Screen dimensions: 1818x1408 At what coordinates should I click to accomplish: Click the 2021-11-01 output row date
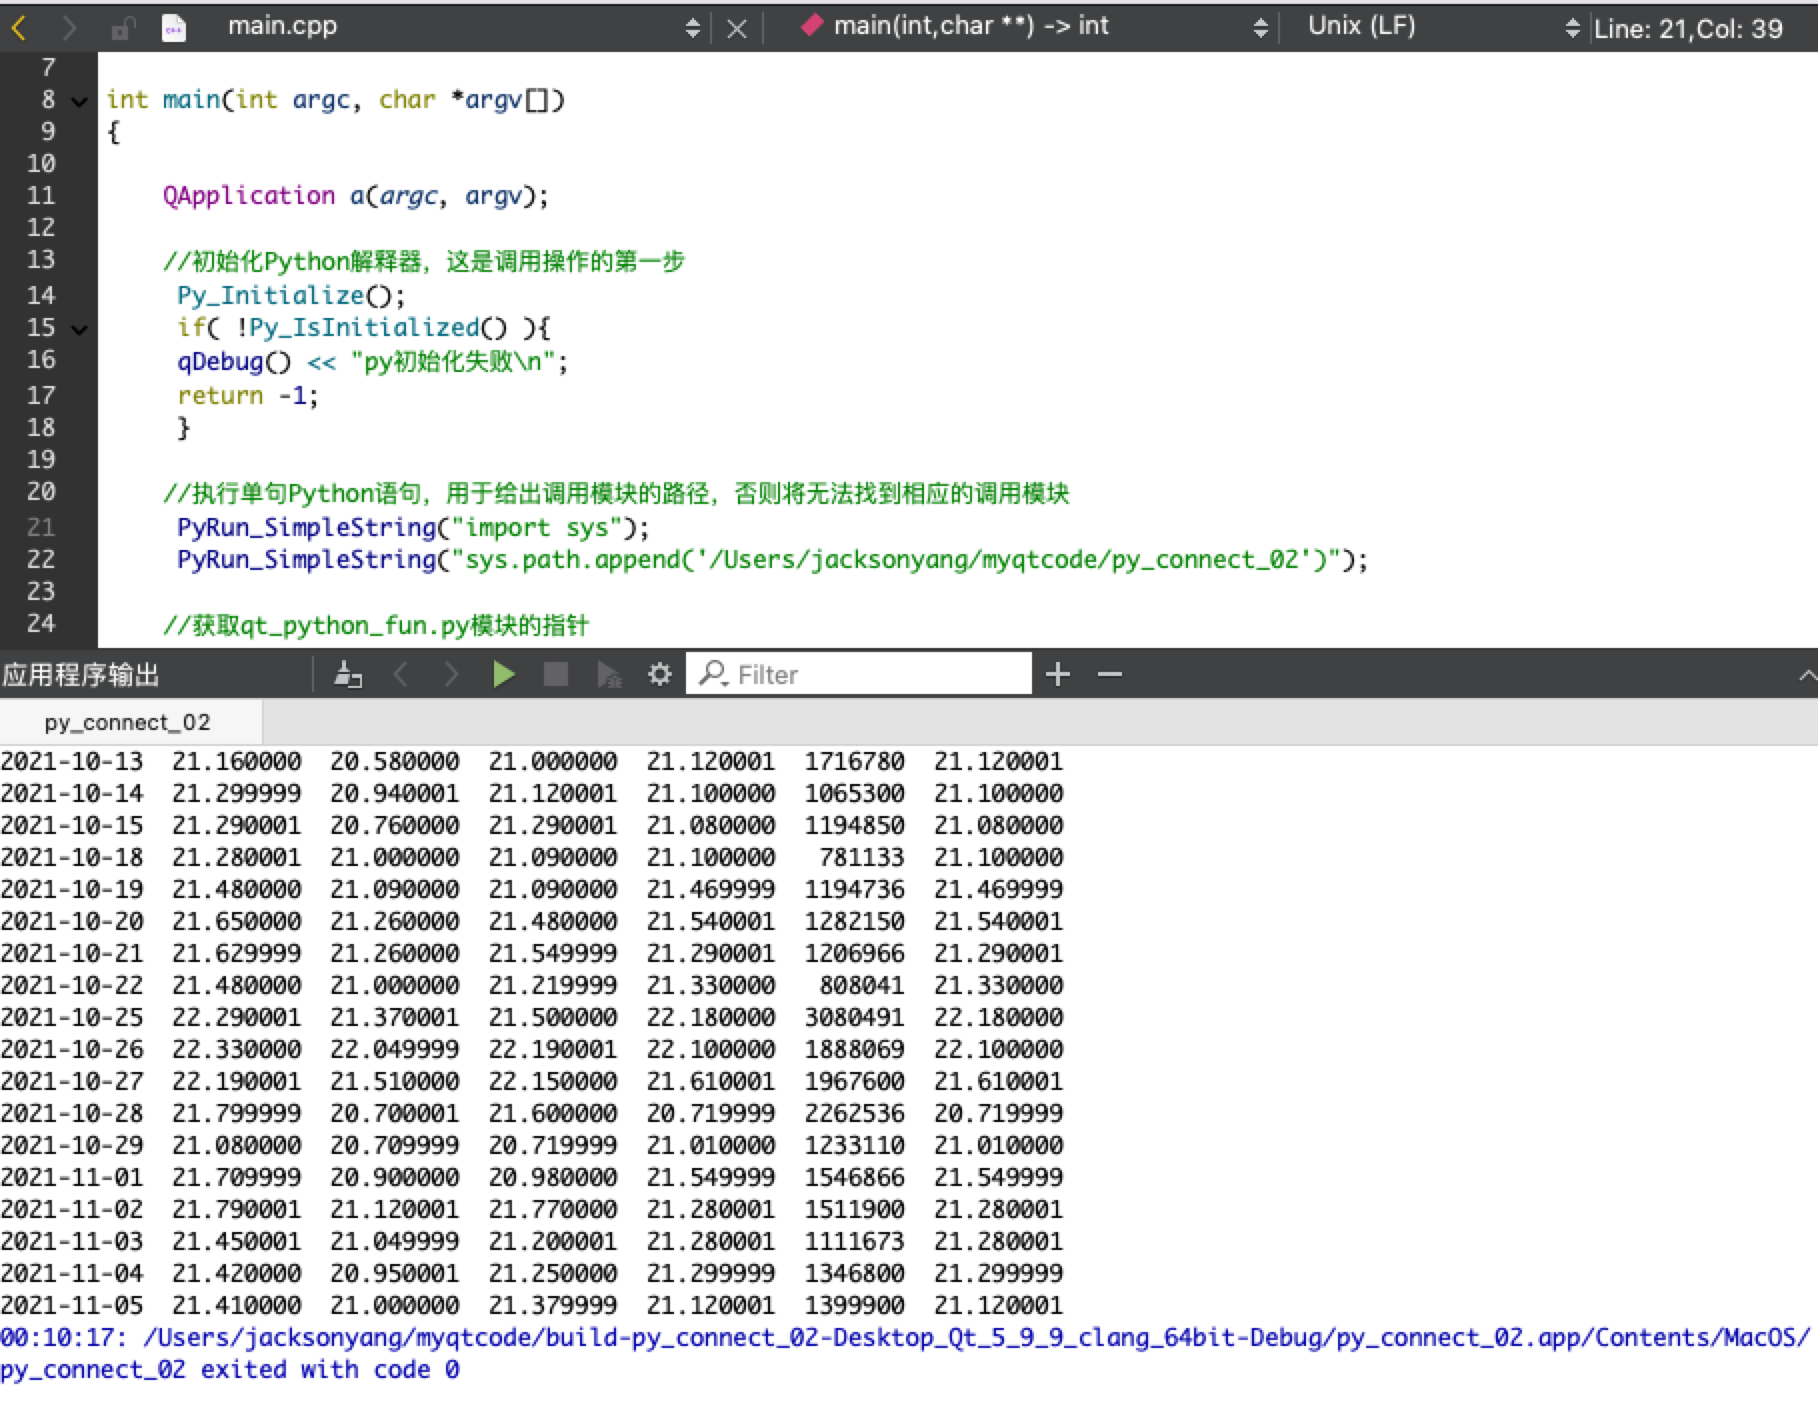72,1178
